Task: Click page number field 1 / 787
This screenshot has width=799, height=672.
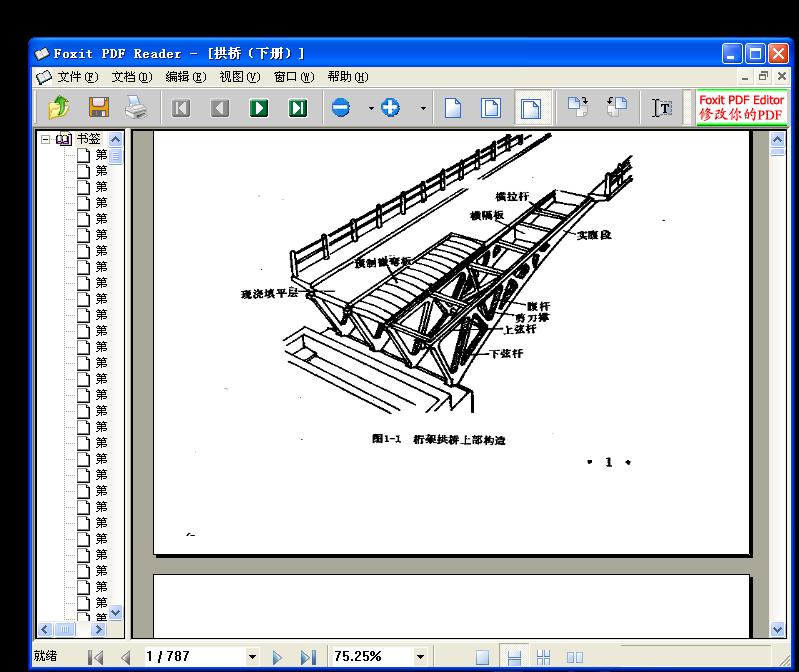Action: tap(195, 656)
